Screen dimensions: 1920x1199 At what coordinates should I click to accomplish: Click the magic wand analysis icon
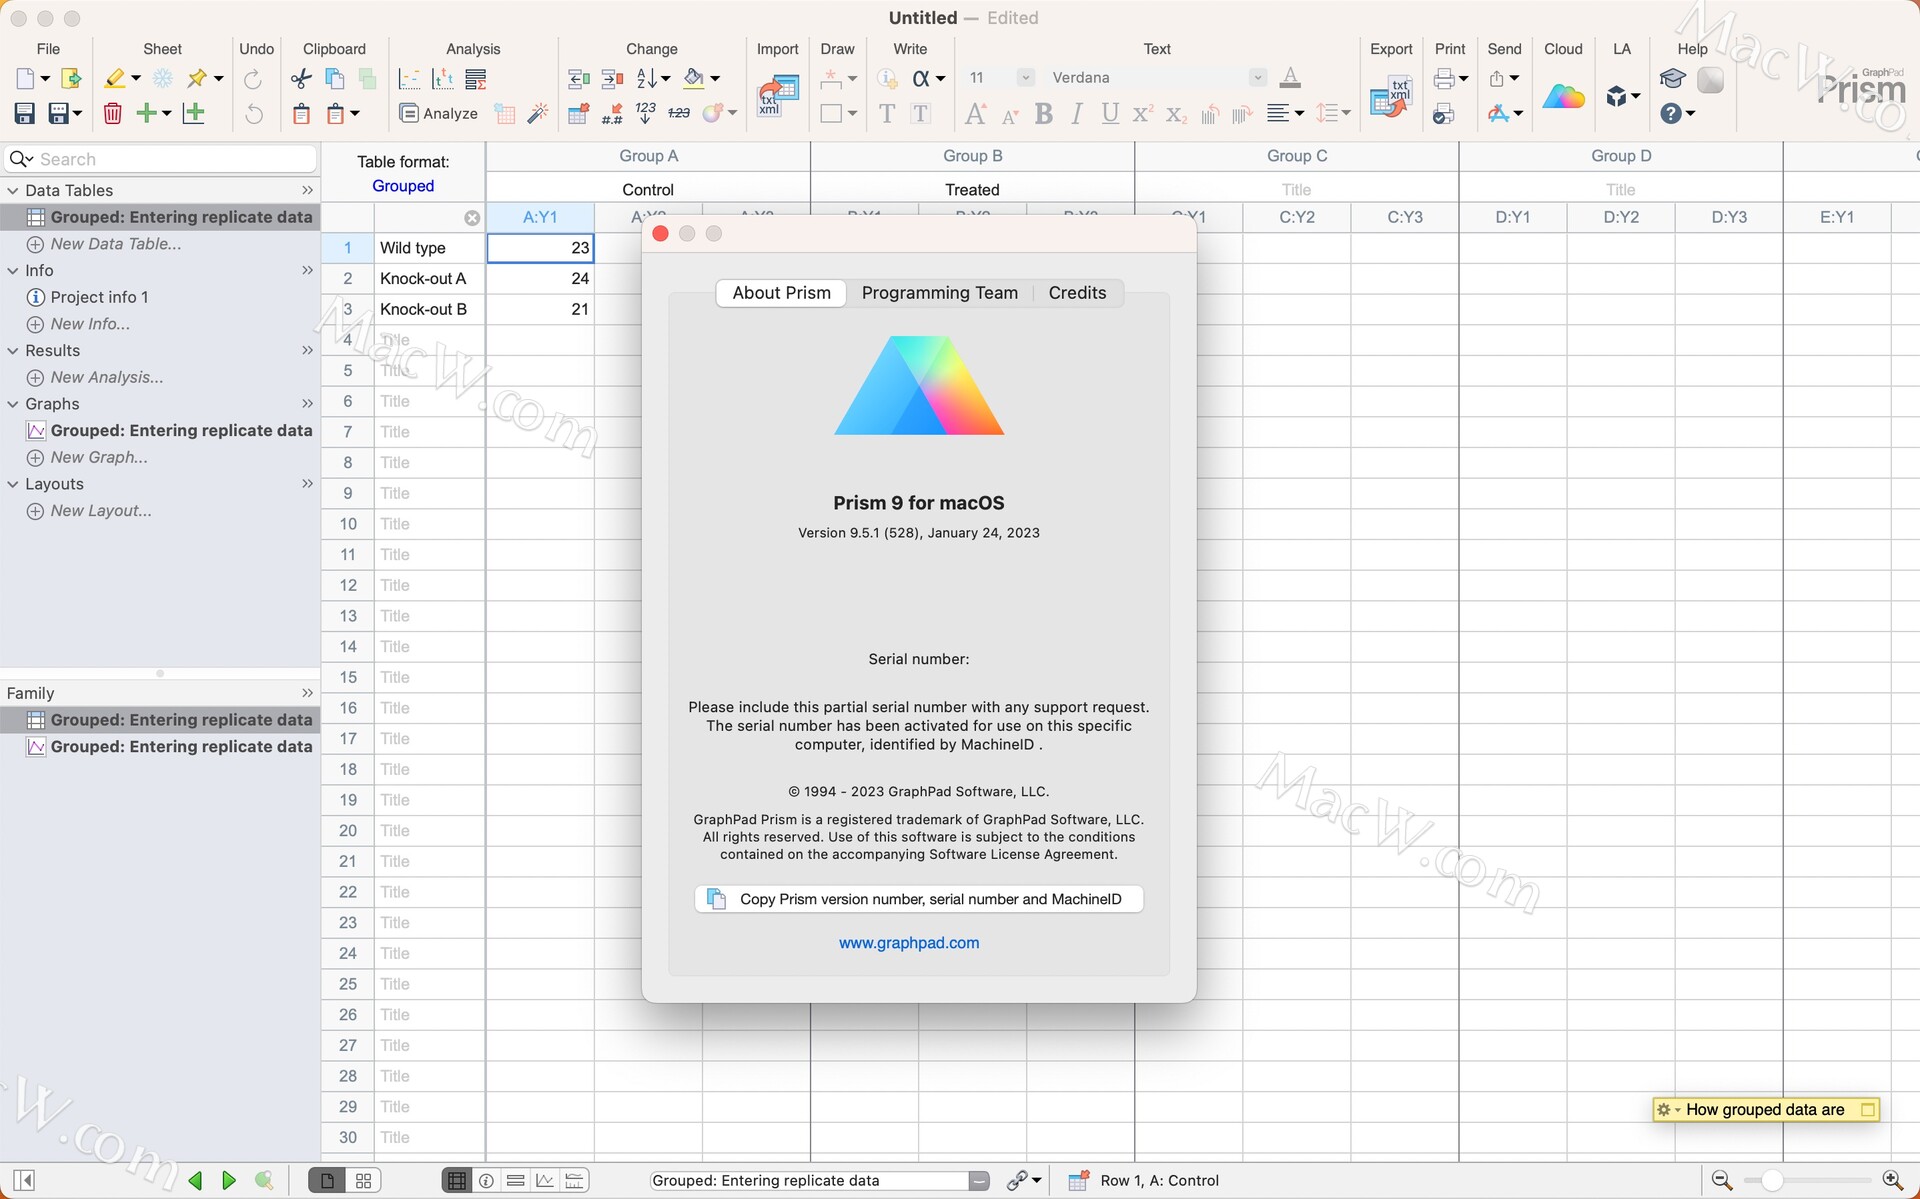(538, 113)
